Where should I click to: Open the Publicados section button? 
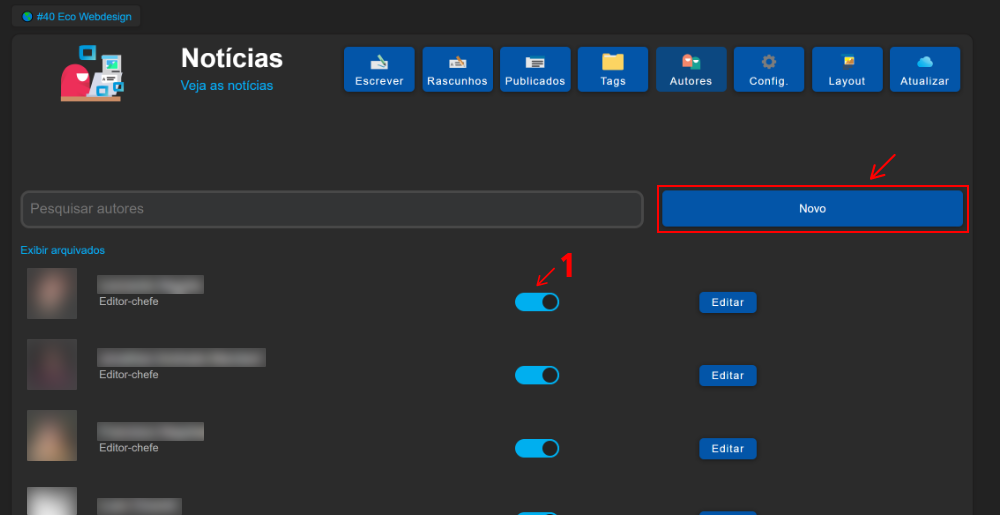click(535, 69)
